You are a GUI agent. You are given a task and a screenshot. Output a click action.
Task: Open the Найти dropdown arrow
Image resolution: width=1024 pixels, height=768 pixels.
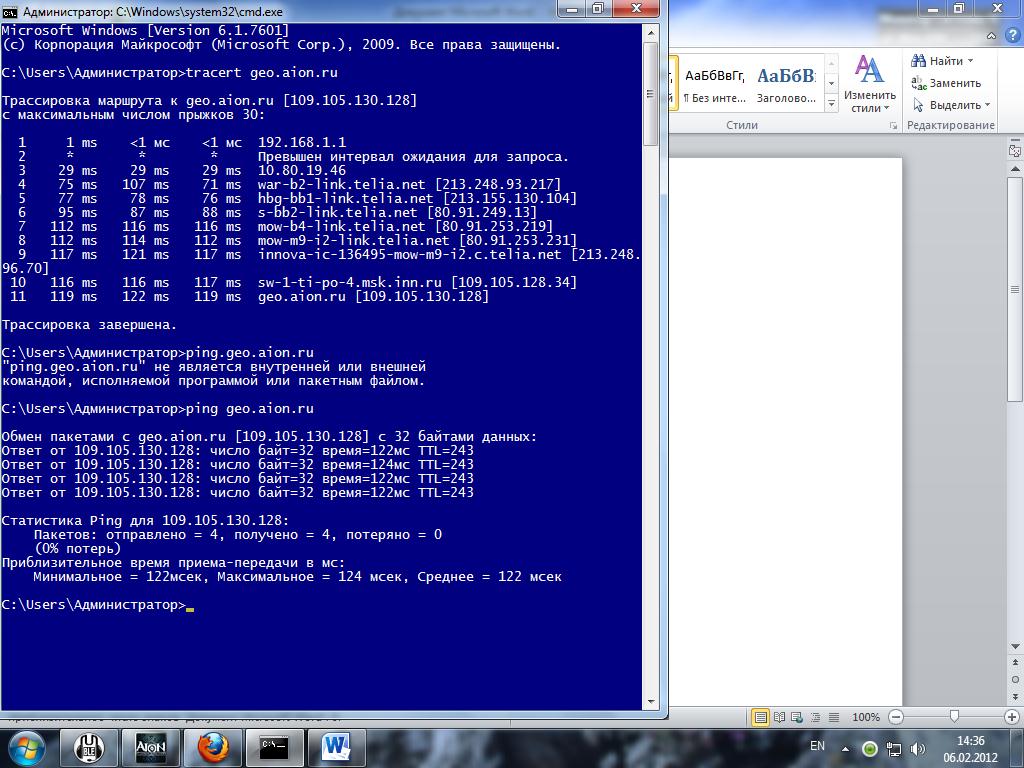[970, 61]
